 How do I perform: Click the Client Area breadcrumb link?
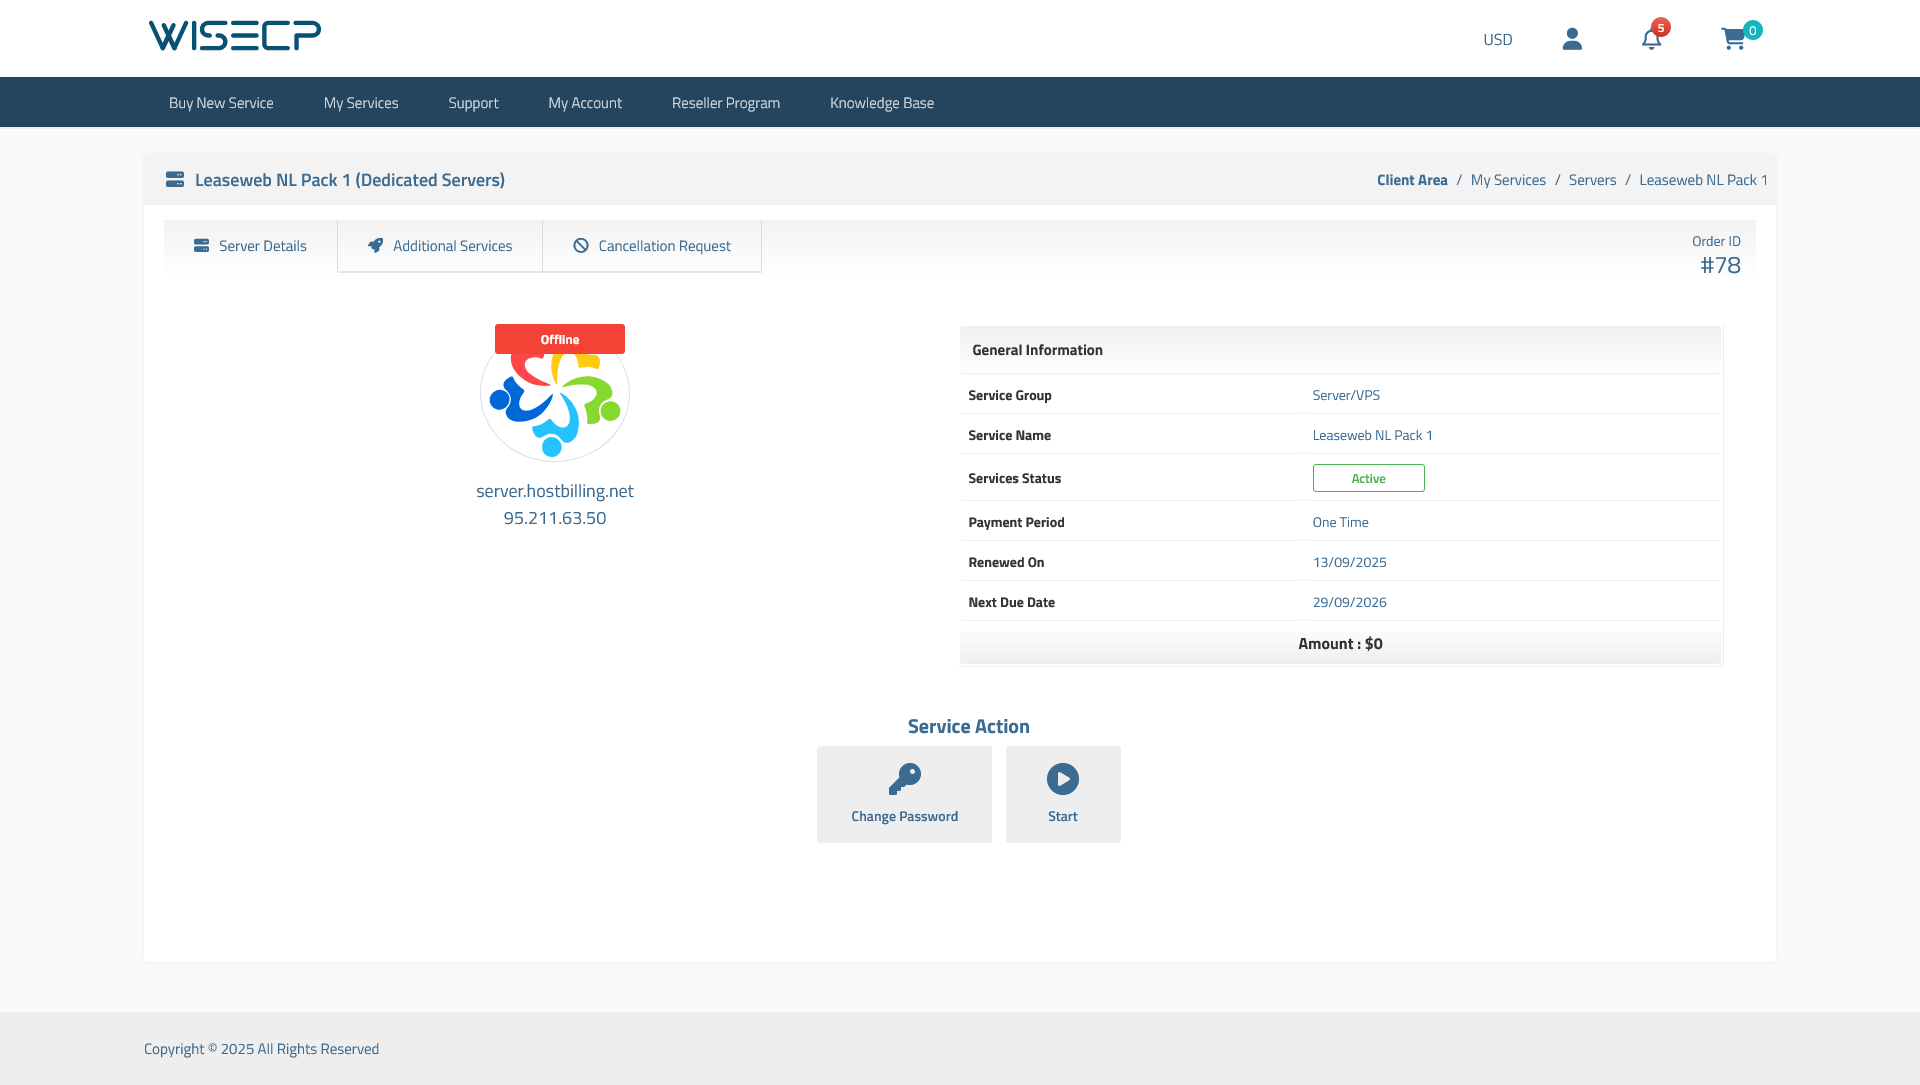click(1412, 180)
